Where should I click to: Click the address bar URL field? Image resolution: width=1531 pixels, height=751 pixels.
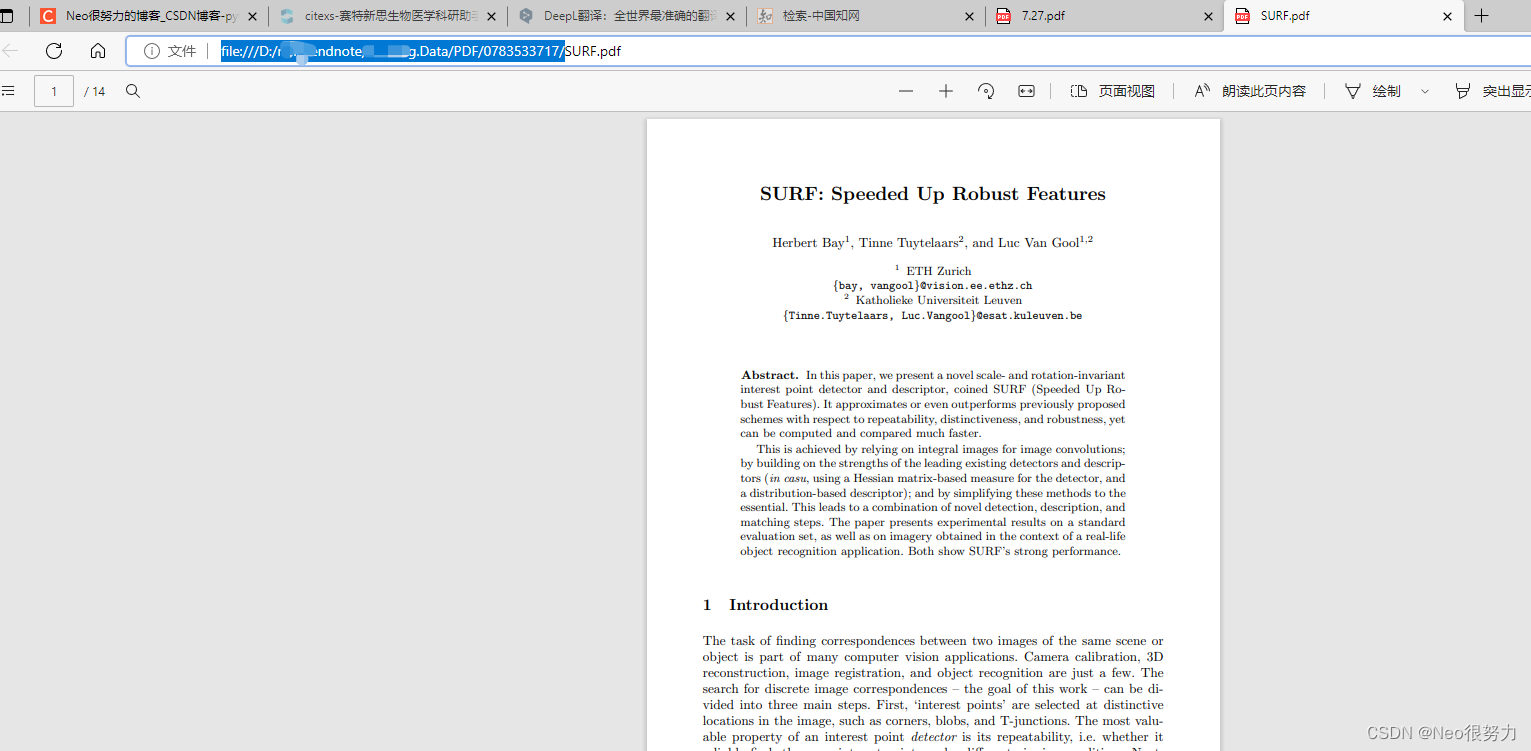click(826, 51)
